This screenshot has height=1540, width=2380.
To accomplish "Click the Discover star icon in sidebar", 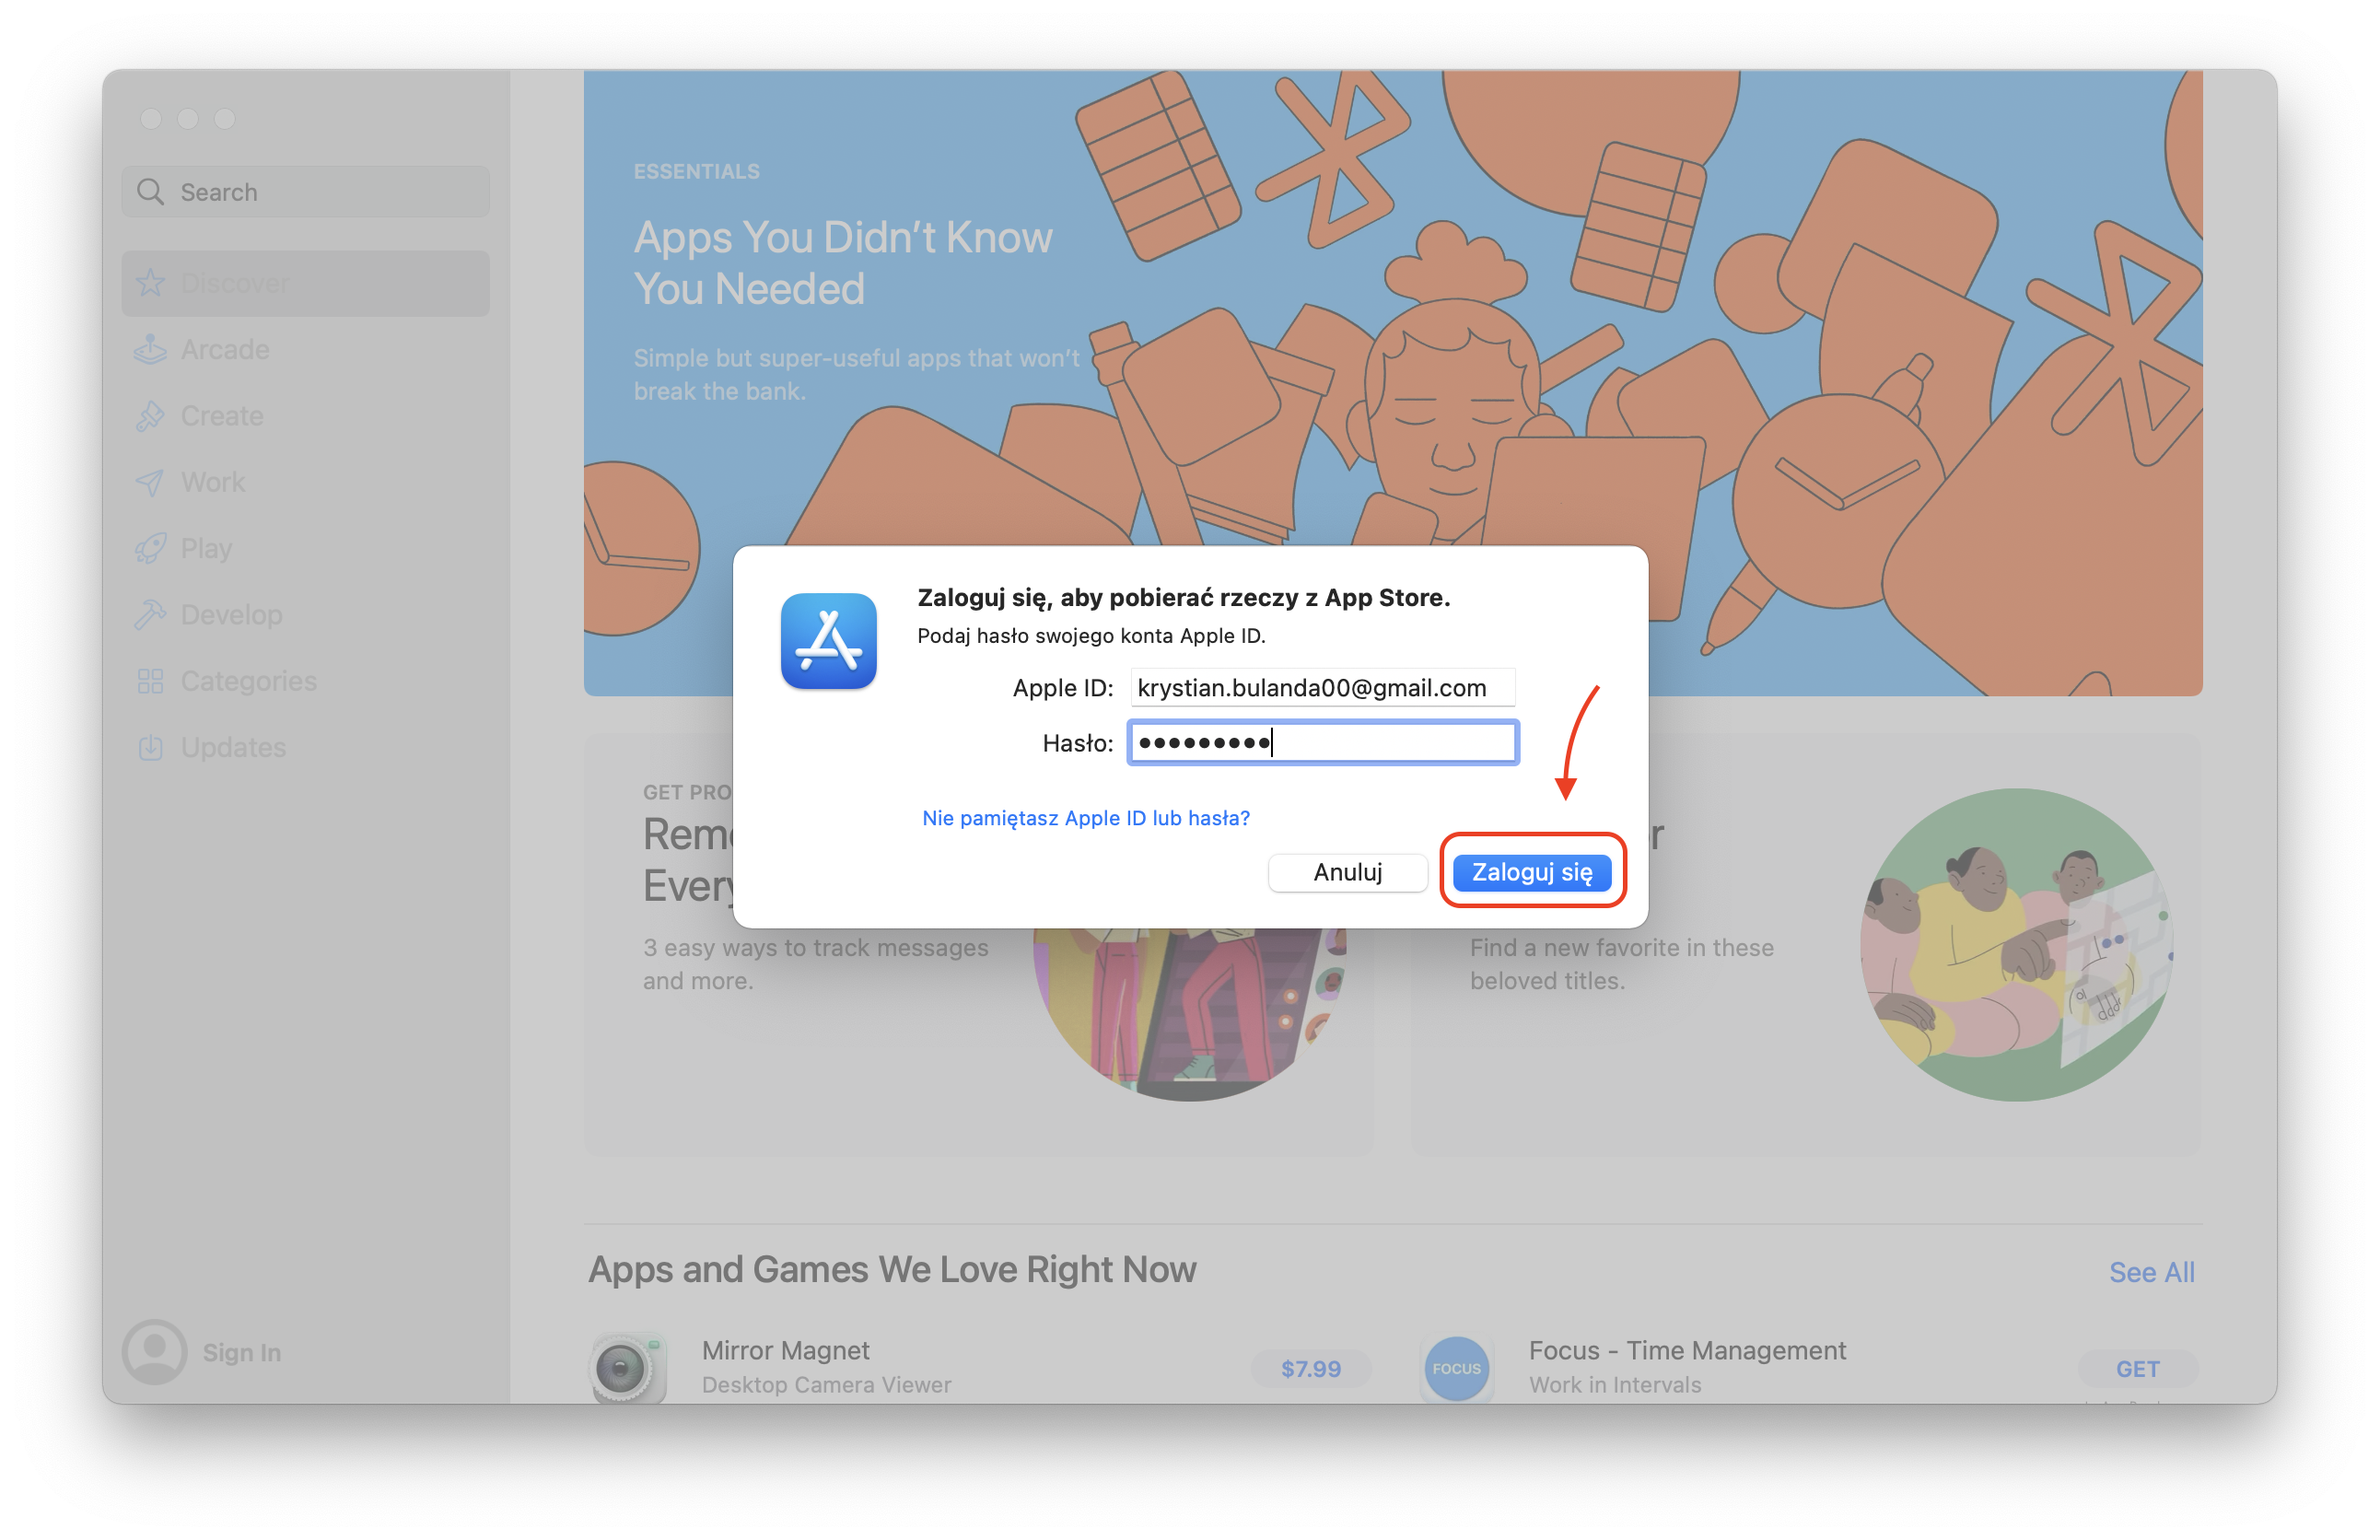I will pos(150,283).
